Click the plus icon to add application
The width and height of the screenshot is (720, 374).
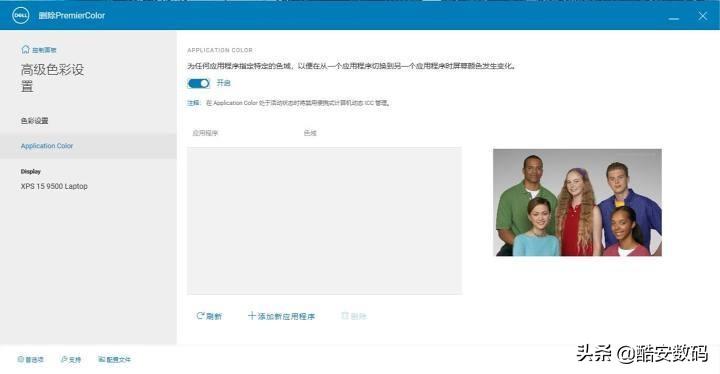click(x=252, y=316)
